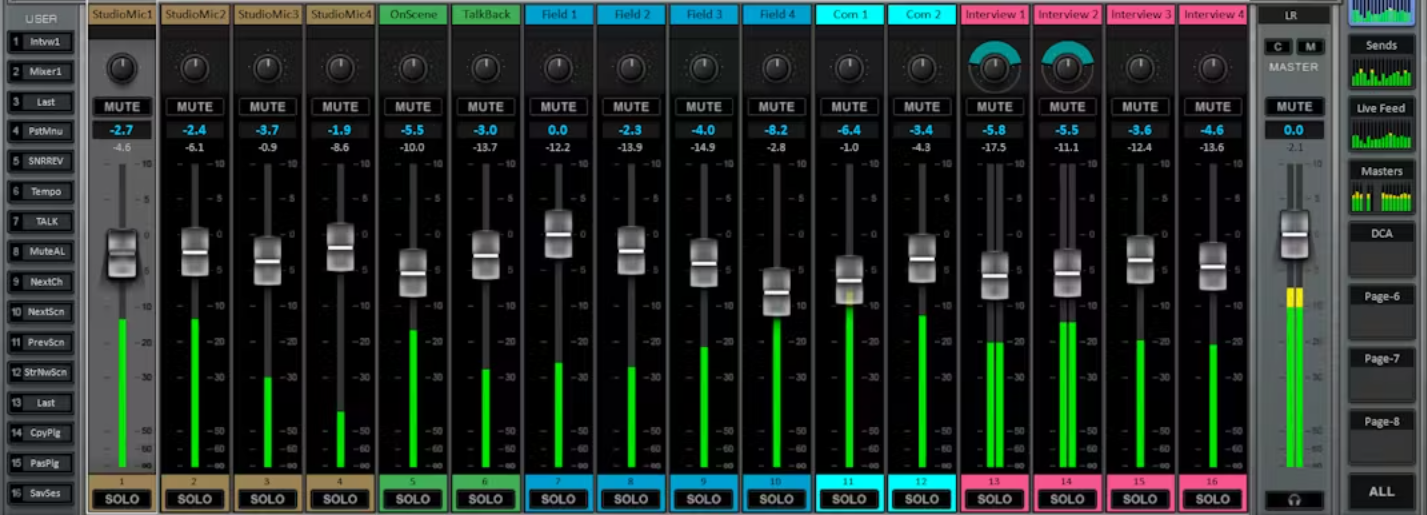
Task: Toggle the master M button
Action: [x=1310, y=47]
